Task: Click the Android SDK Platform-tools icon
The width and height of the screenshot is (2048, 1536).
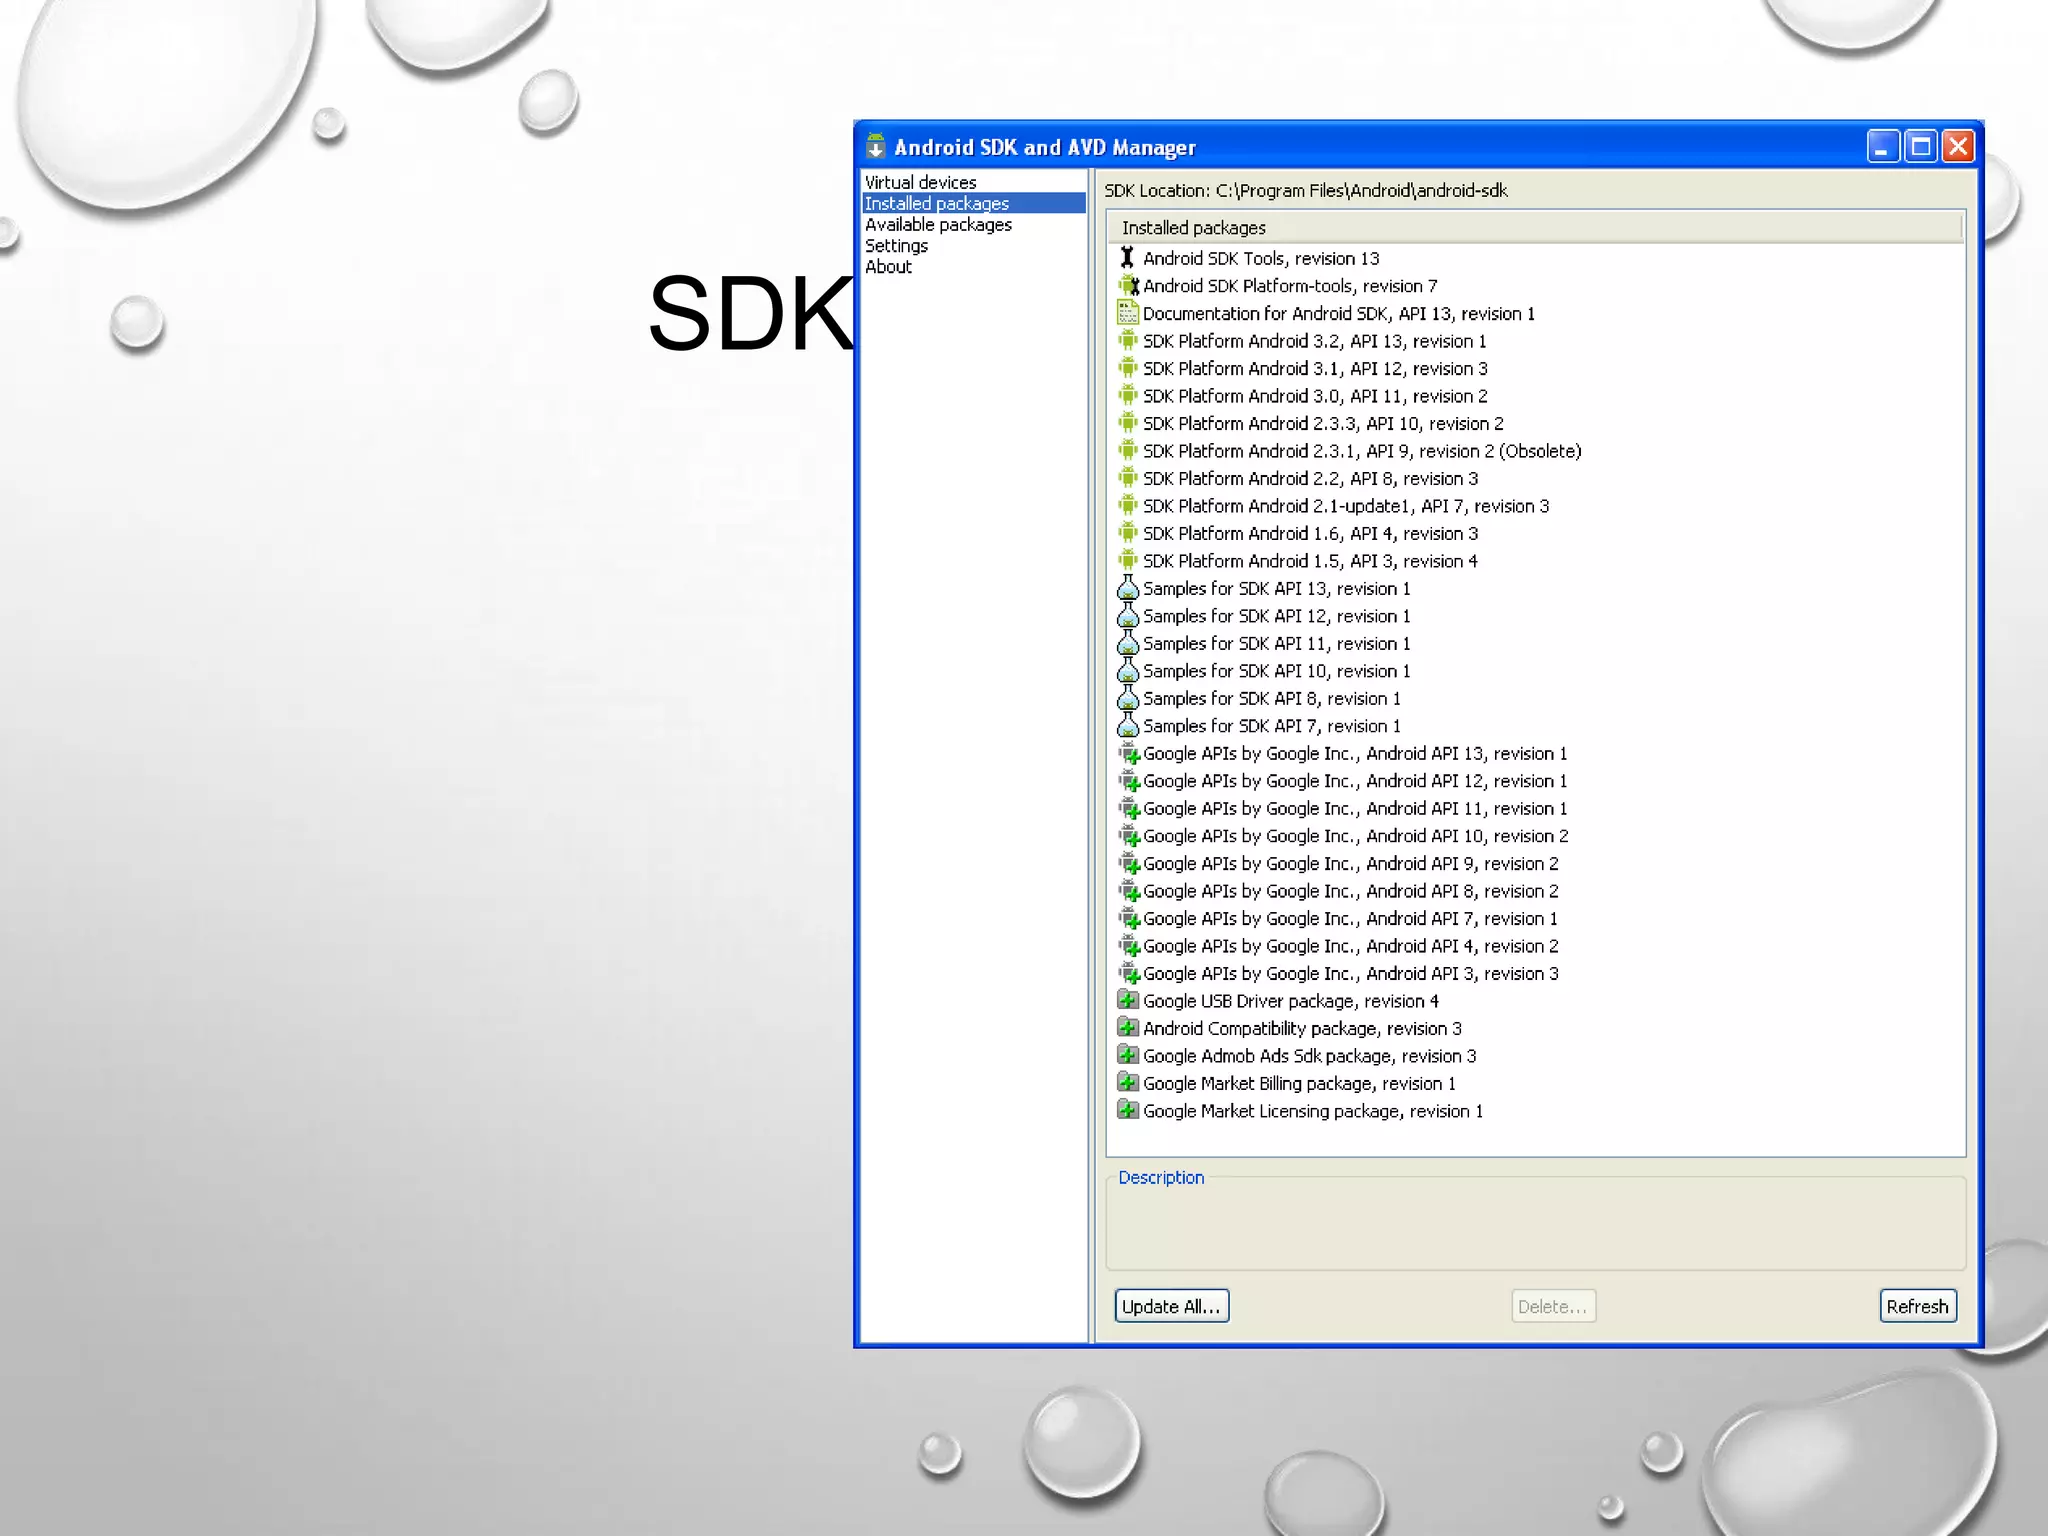Action: pos(1128,286)
